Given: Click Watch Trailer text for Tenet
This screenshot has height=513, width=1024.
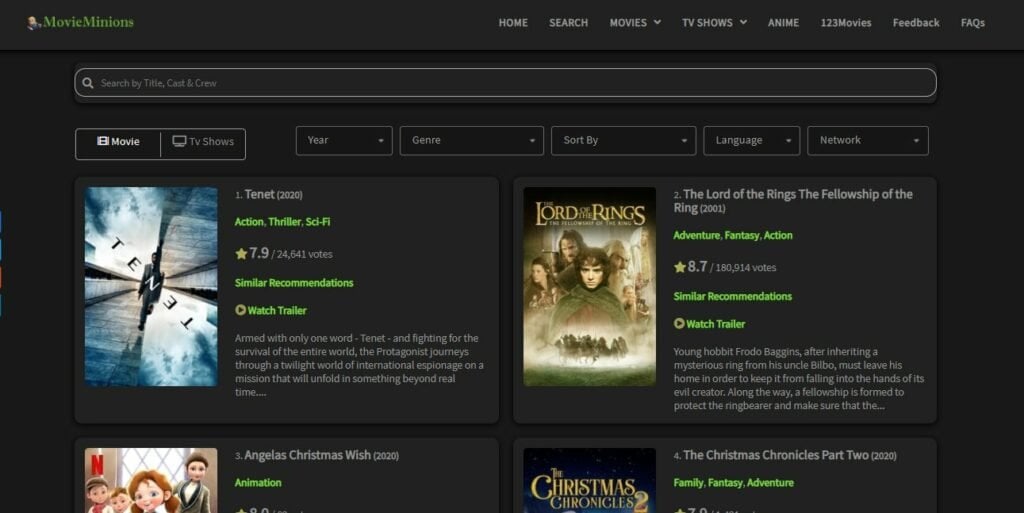Looking at the screenshot, I should pos(277,311).
